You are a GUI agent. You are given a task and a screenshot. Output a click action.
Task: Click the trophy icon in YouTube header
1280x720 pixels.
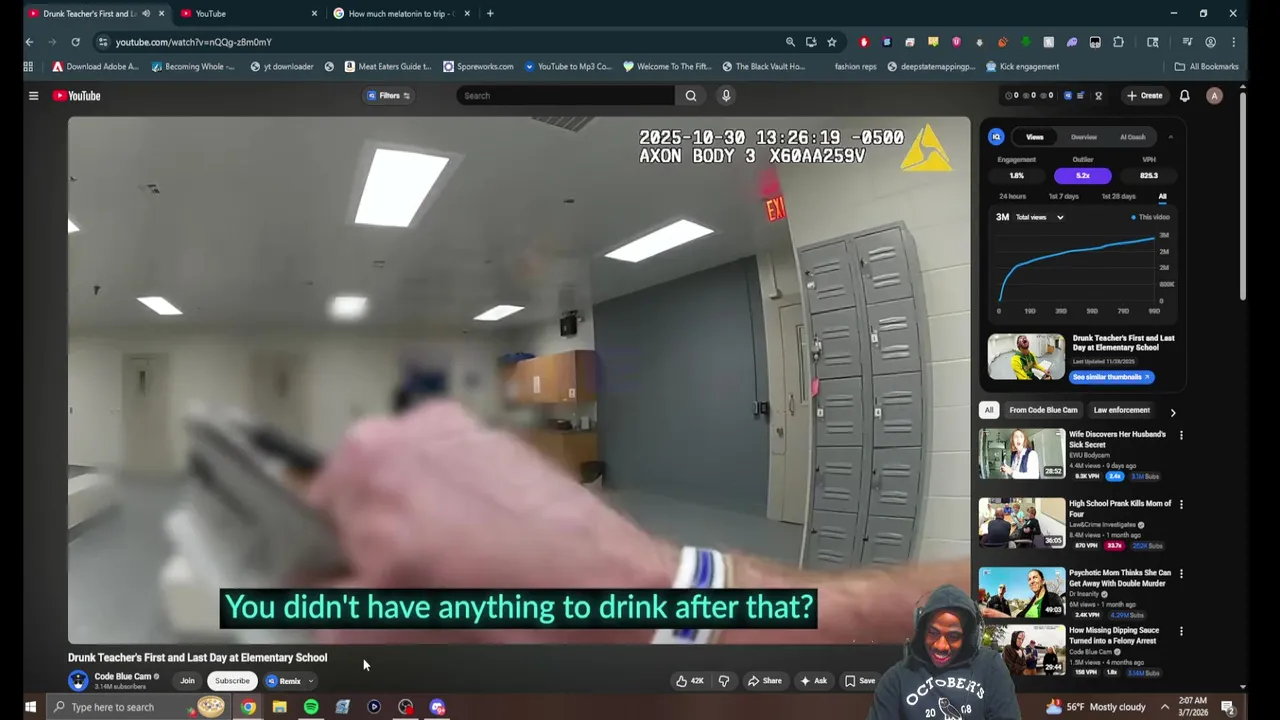tap(1098, 96)
